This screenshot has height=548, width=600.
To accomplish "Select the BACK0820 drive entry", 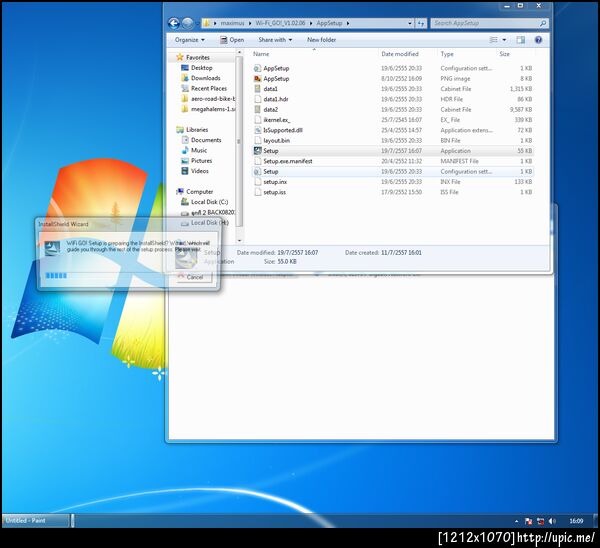I will click(213, 212).
